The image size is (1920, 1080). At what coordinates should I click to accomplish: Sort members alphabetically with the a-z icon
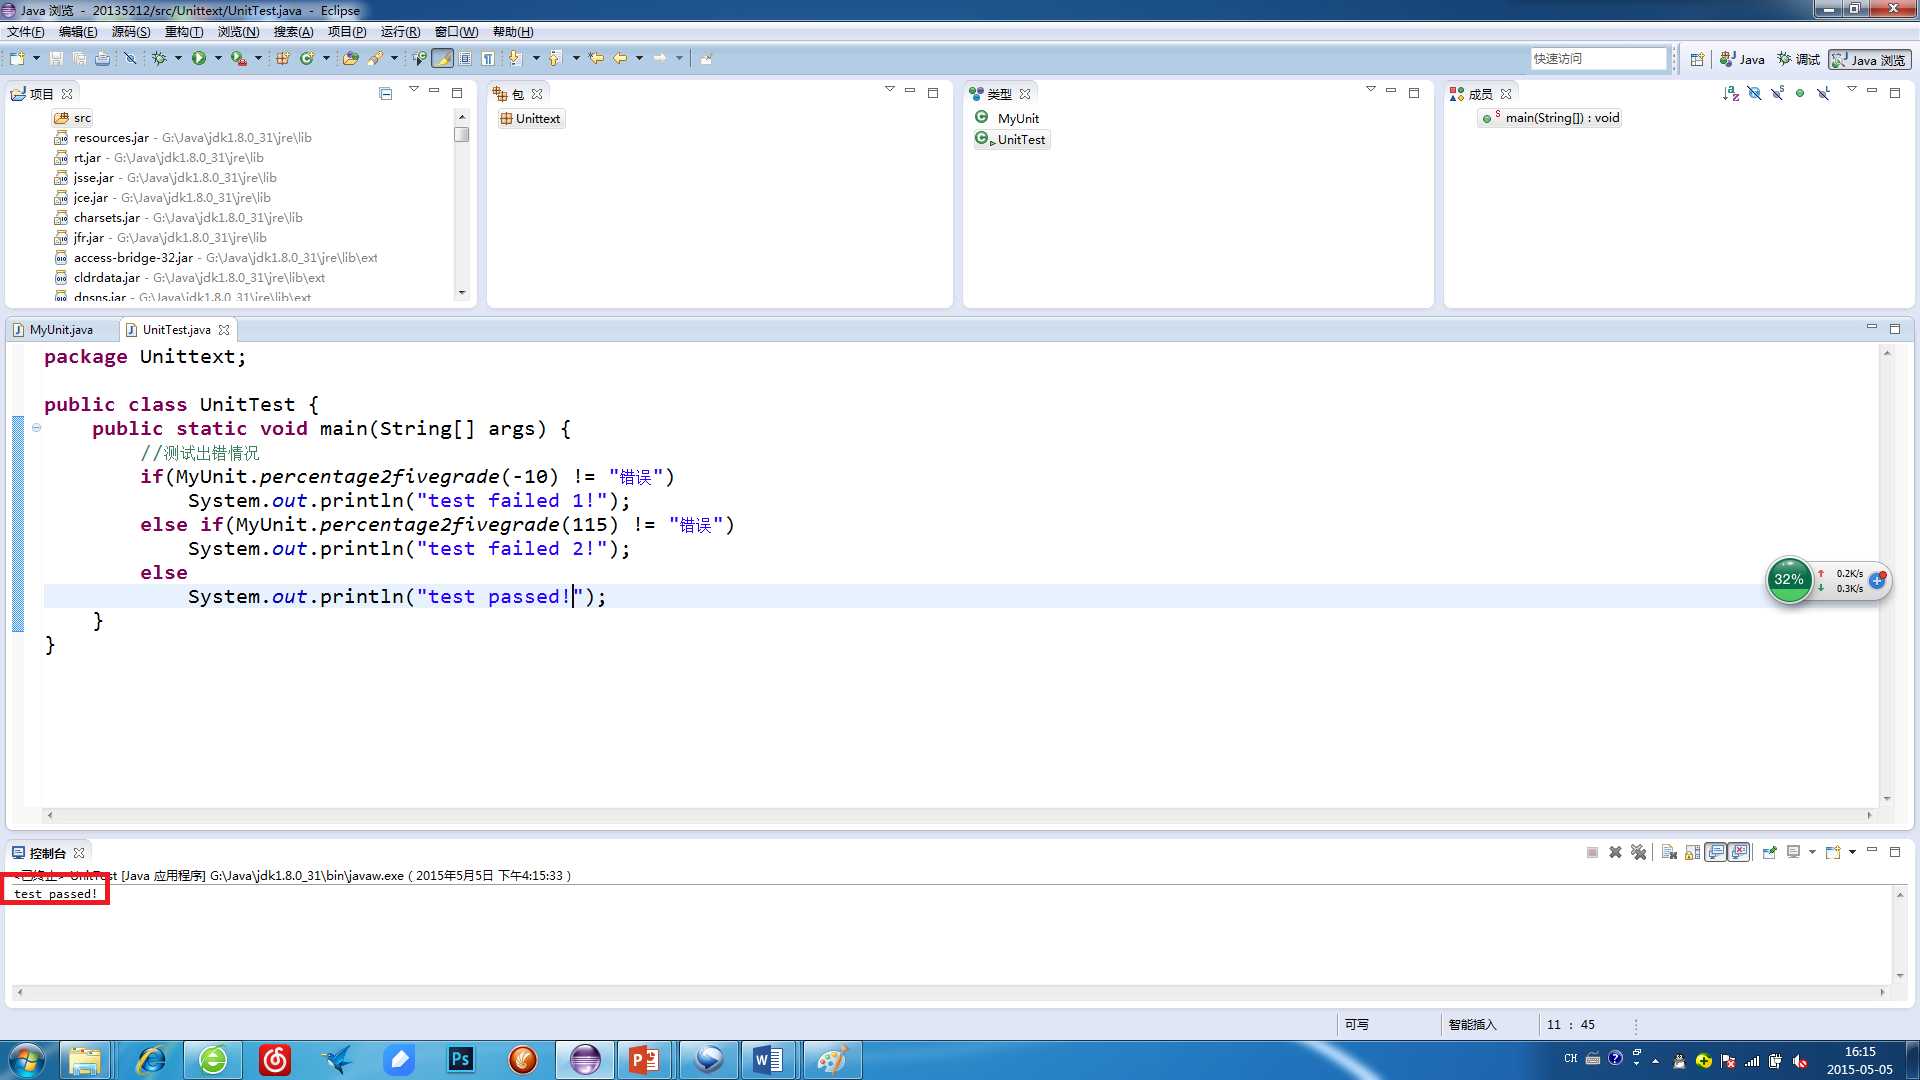pos(1731,93)
